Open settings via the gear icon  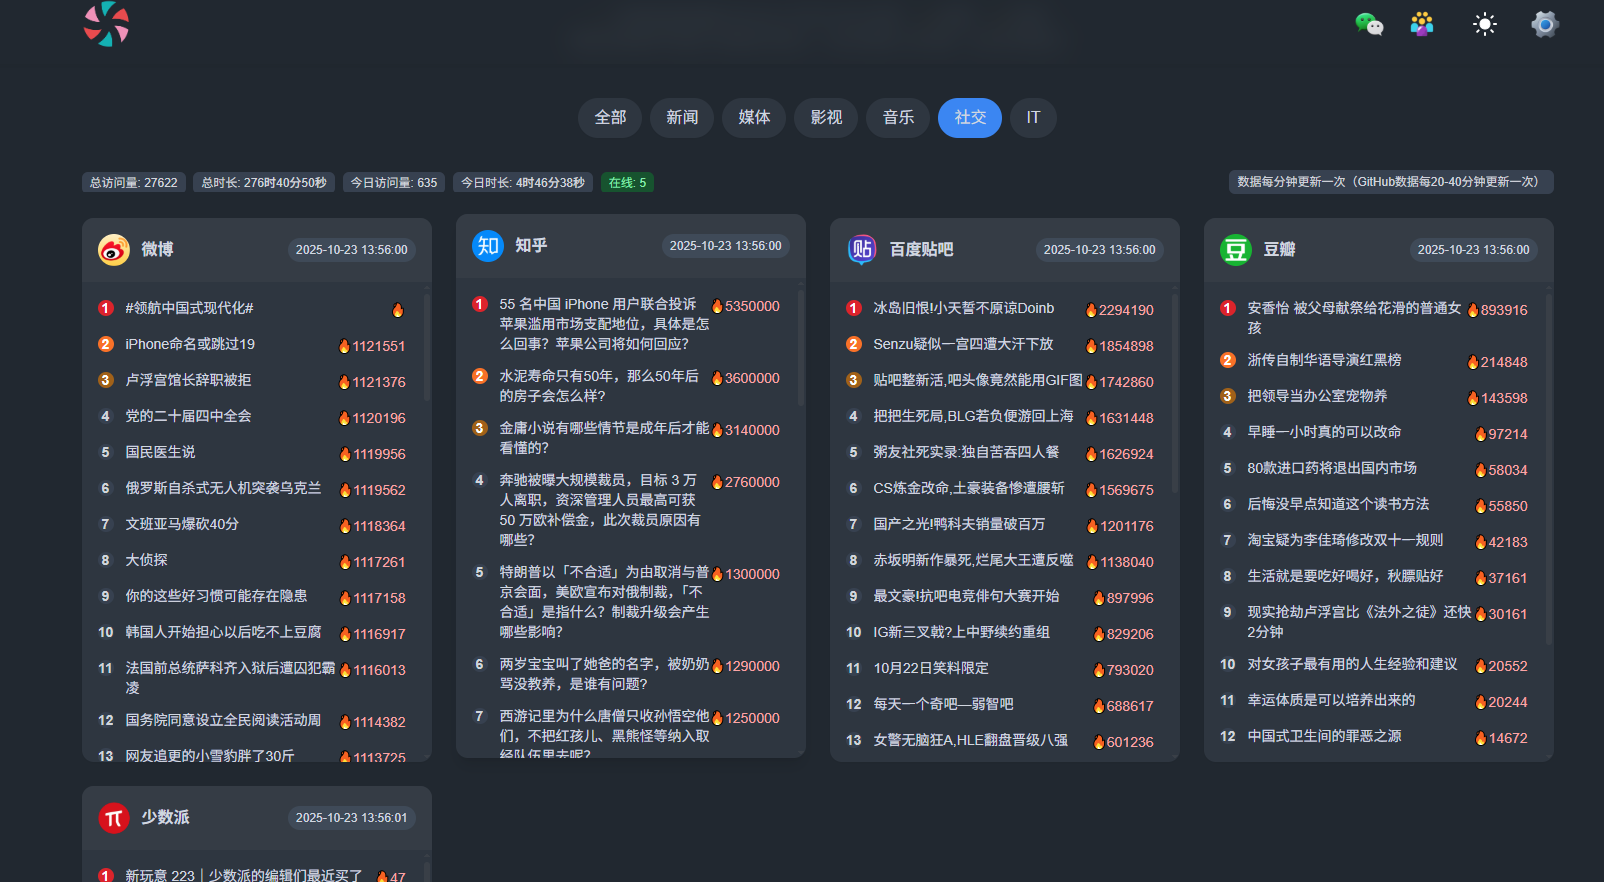point(1544,24)
